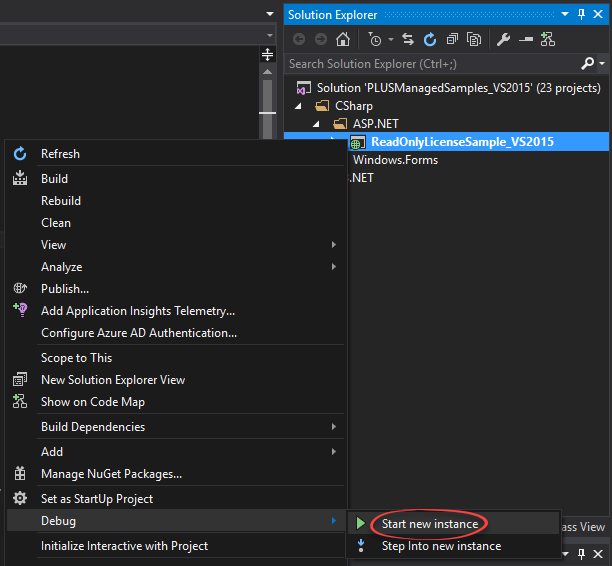This screenshot has height=566, width=612.
Task: Close the bottom docked panel
Action: pyautogui.click(x=598, y=554)
